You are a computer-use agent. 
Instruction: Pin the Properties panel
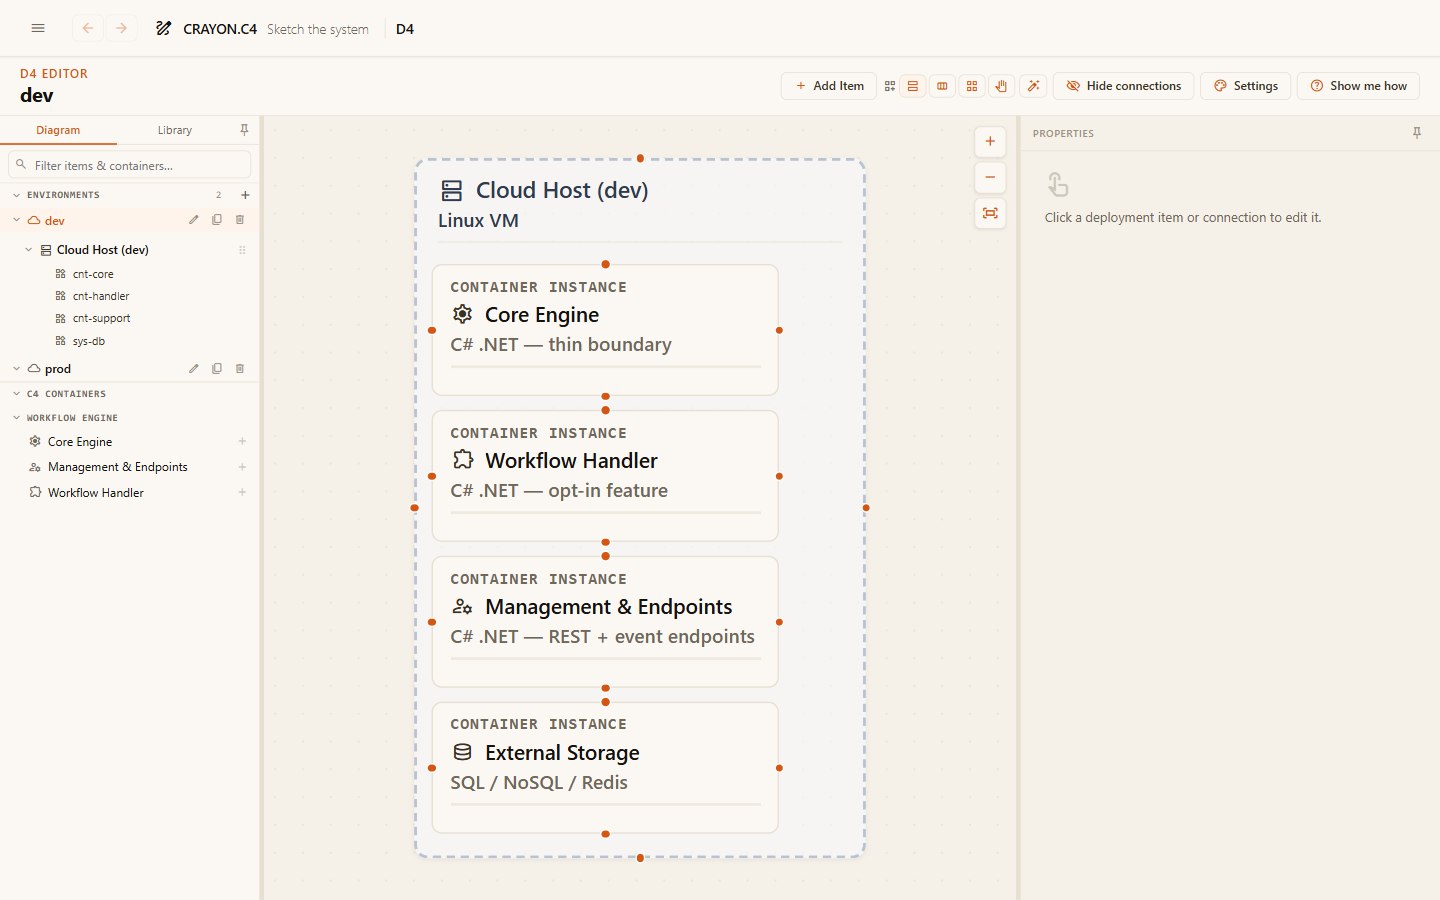click(x=1417, y=133)
